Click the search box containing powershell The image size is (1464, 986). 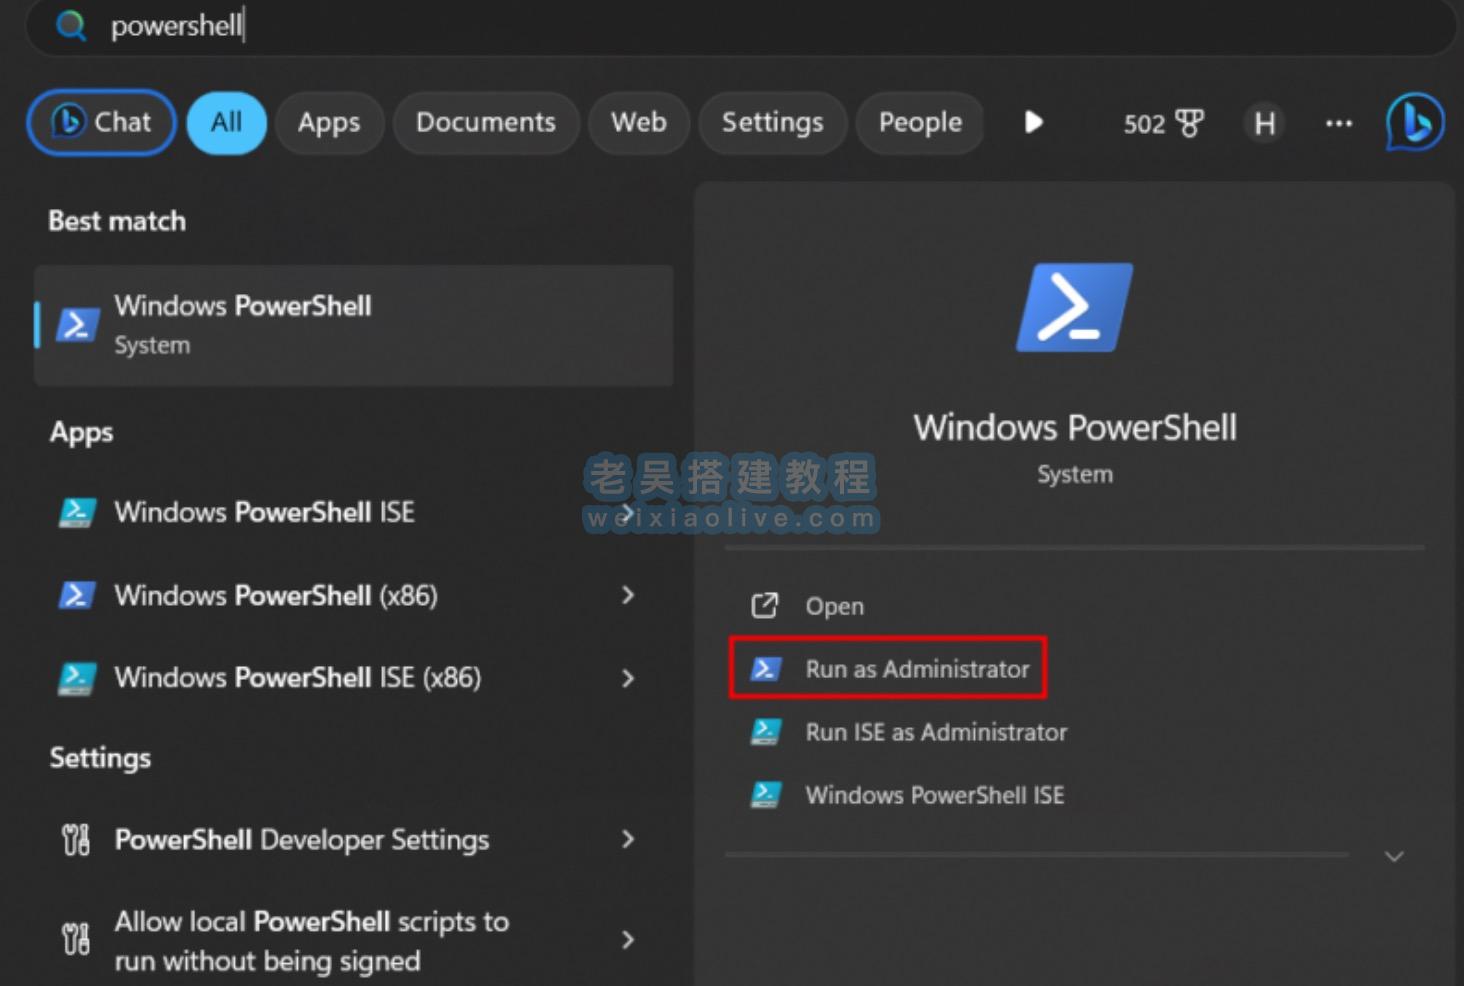(x=700, y=25)
